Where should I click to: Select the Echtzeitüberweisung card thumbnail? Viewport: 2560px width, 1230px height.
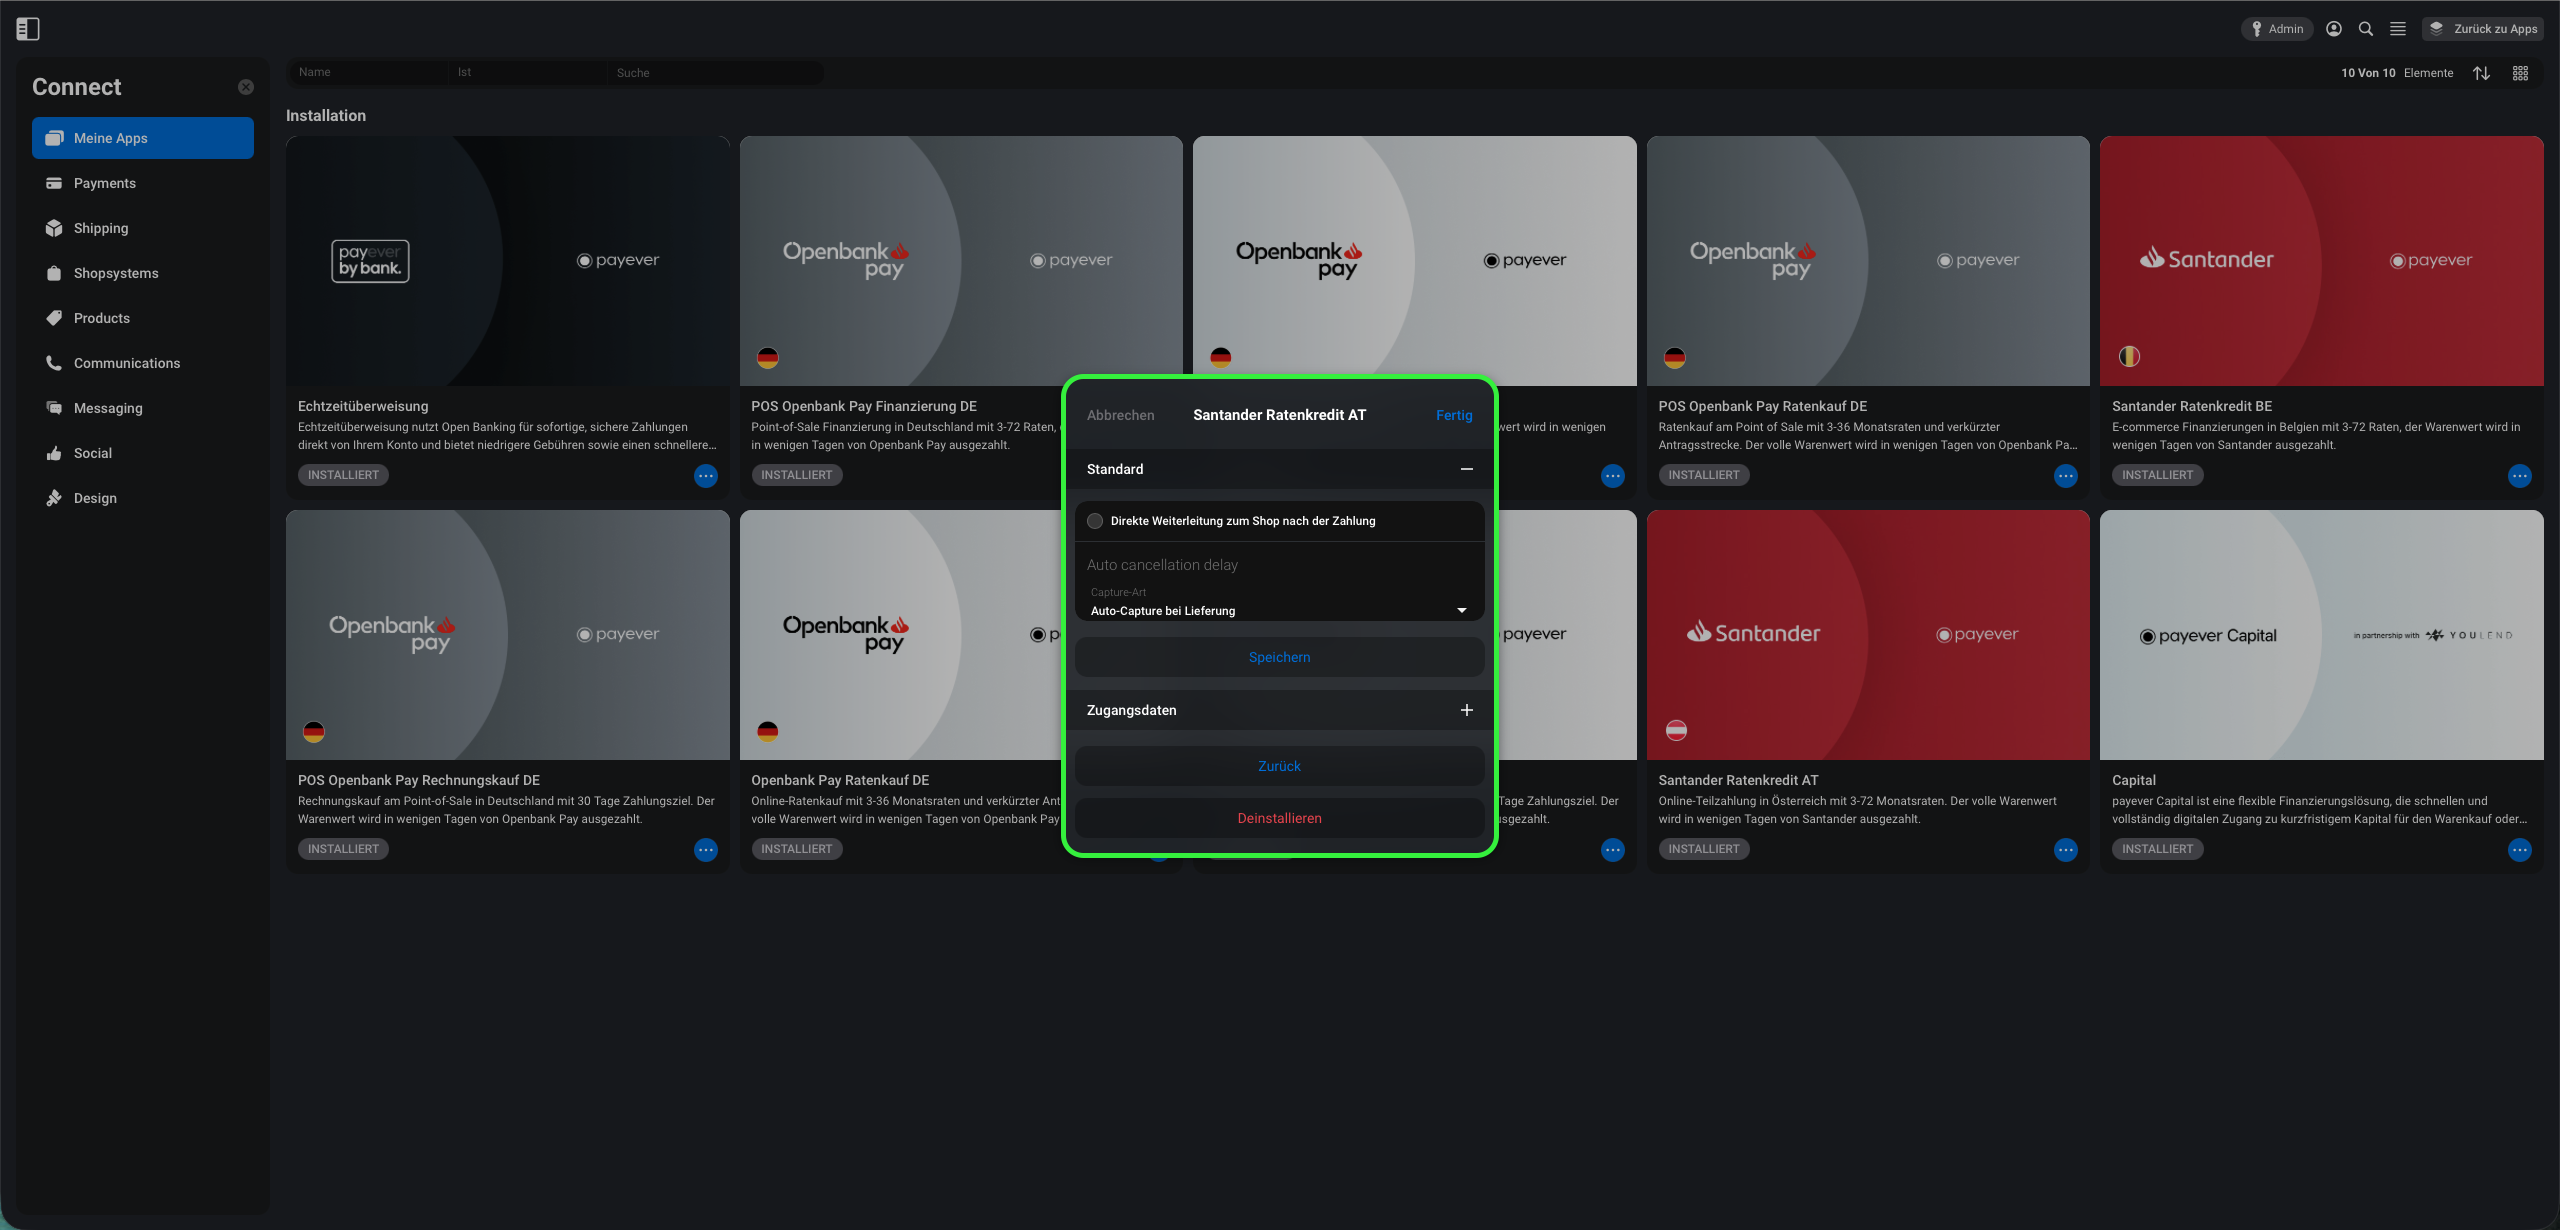click(x=508, y=261)
